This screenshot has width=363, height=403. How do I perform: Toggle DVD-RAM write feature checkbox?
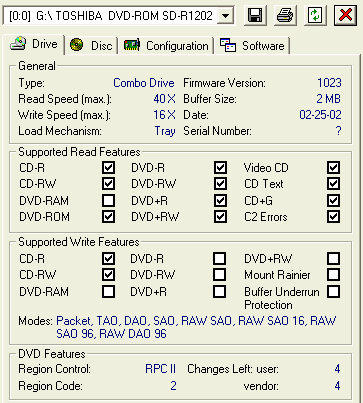click(x=108, y=292)
